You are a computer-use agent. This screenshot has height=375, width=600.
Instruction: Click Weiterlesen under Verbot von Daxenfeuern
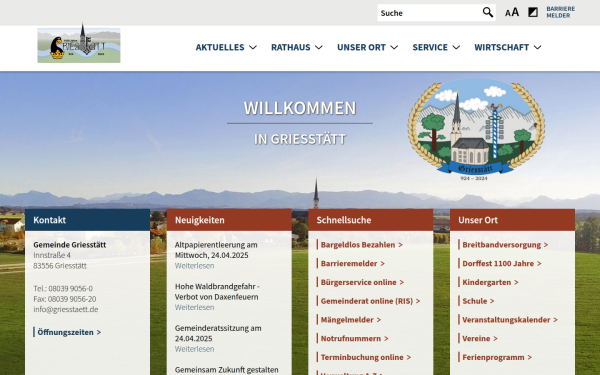click(194, 307)
